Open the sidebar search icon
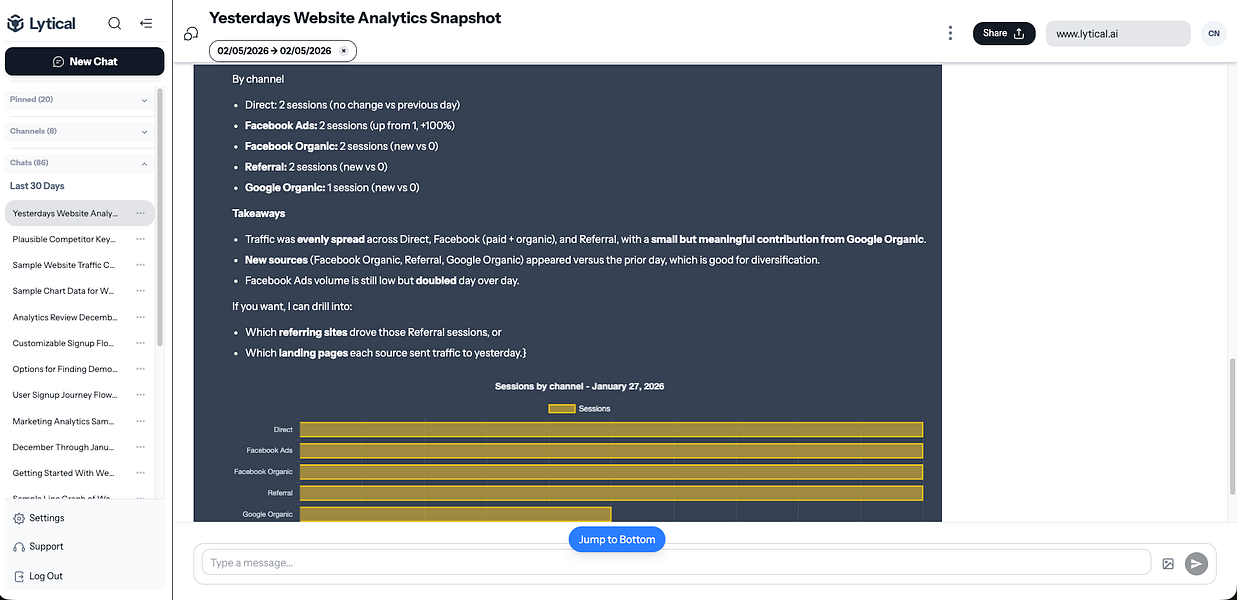 click(115, 23)
